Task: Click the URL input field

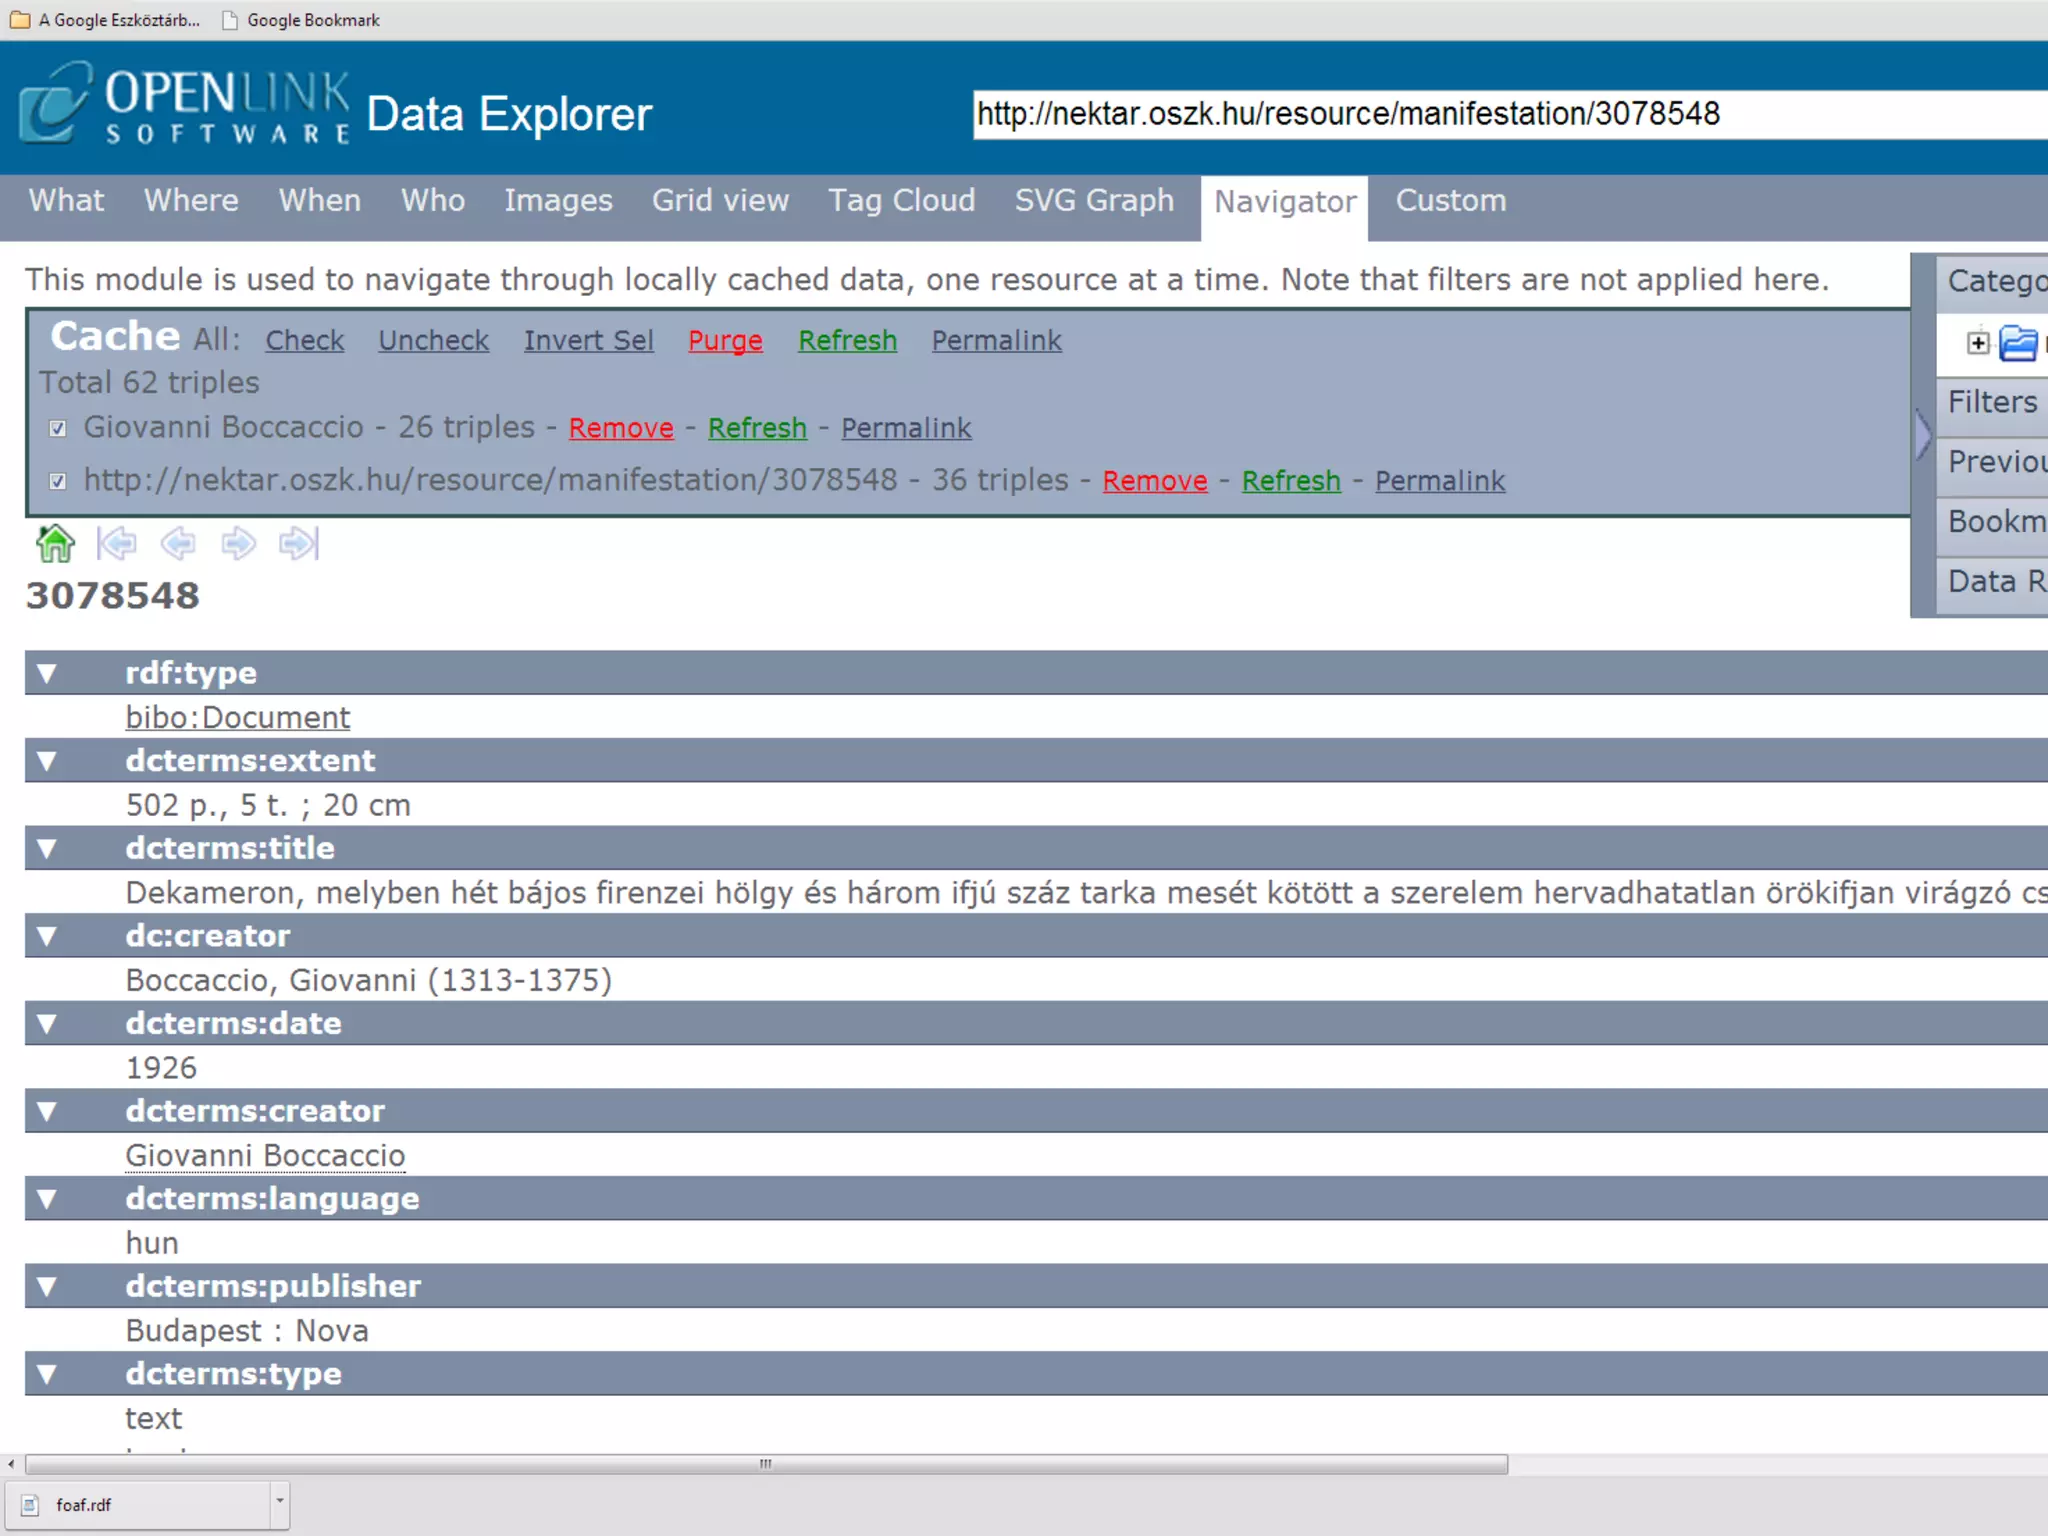Action: tap(1500, 114)
